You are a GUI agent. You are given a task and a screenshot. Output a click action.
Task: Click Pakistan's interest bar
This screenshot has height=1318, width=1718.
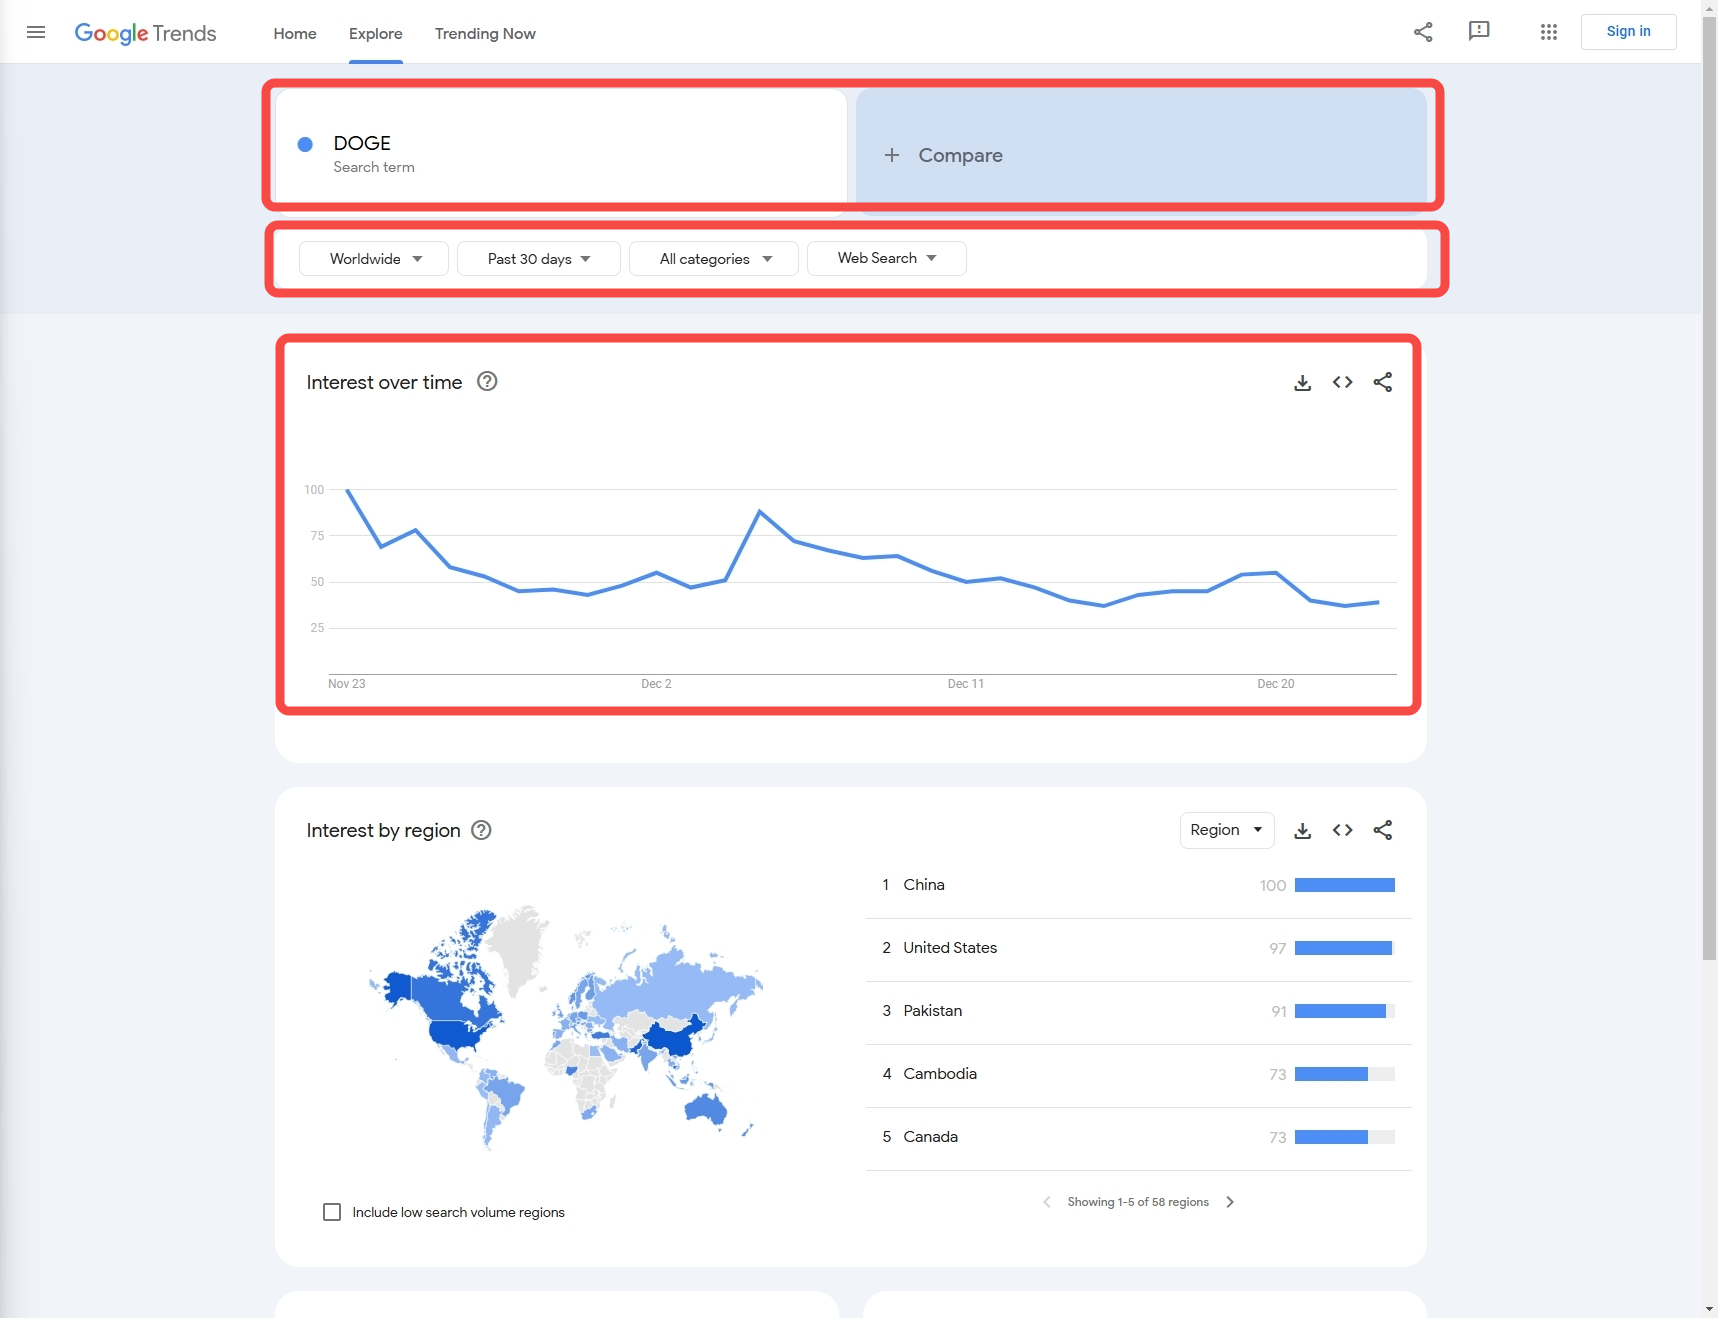[1344, 1011]
